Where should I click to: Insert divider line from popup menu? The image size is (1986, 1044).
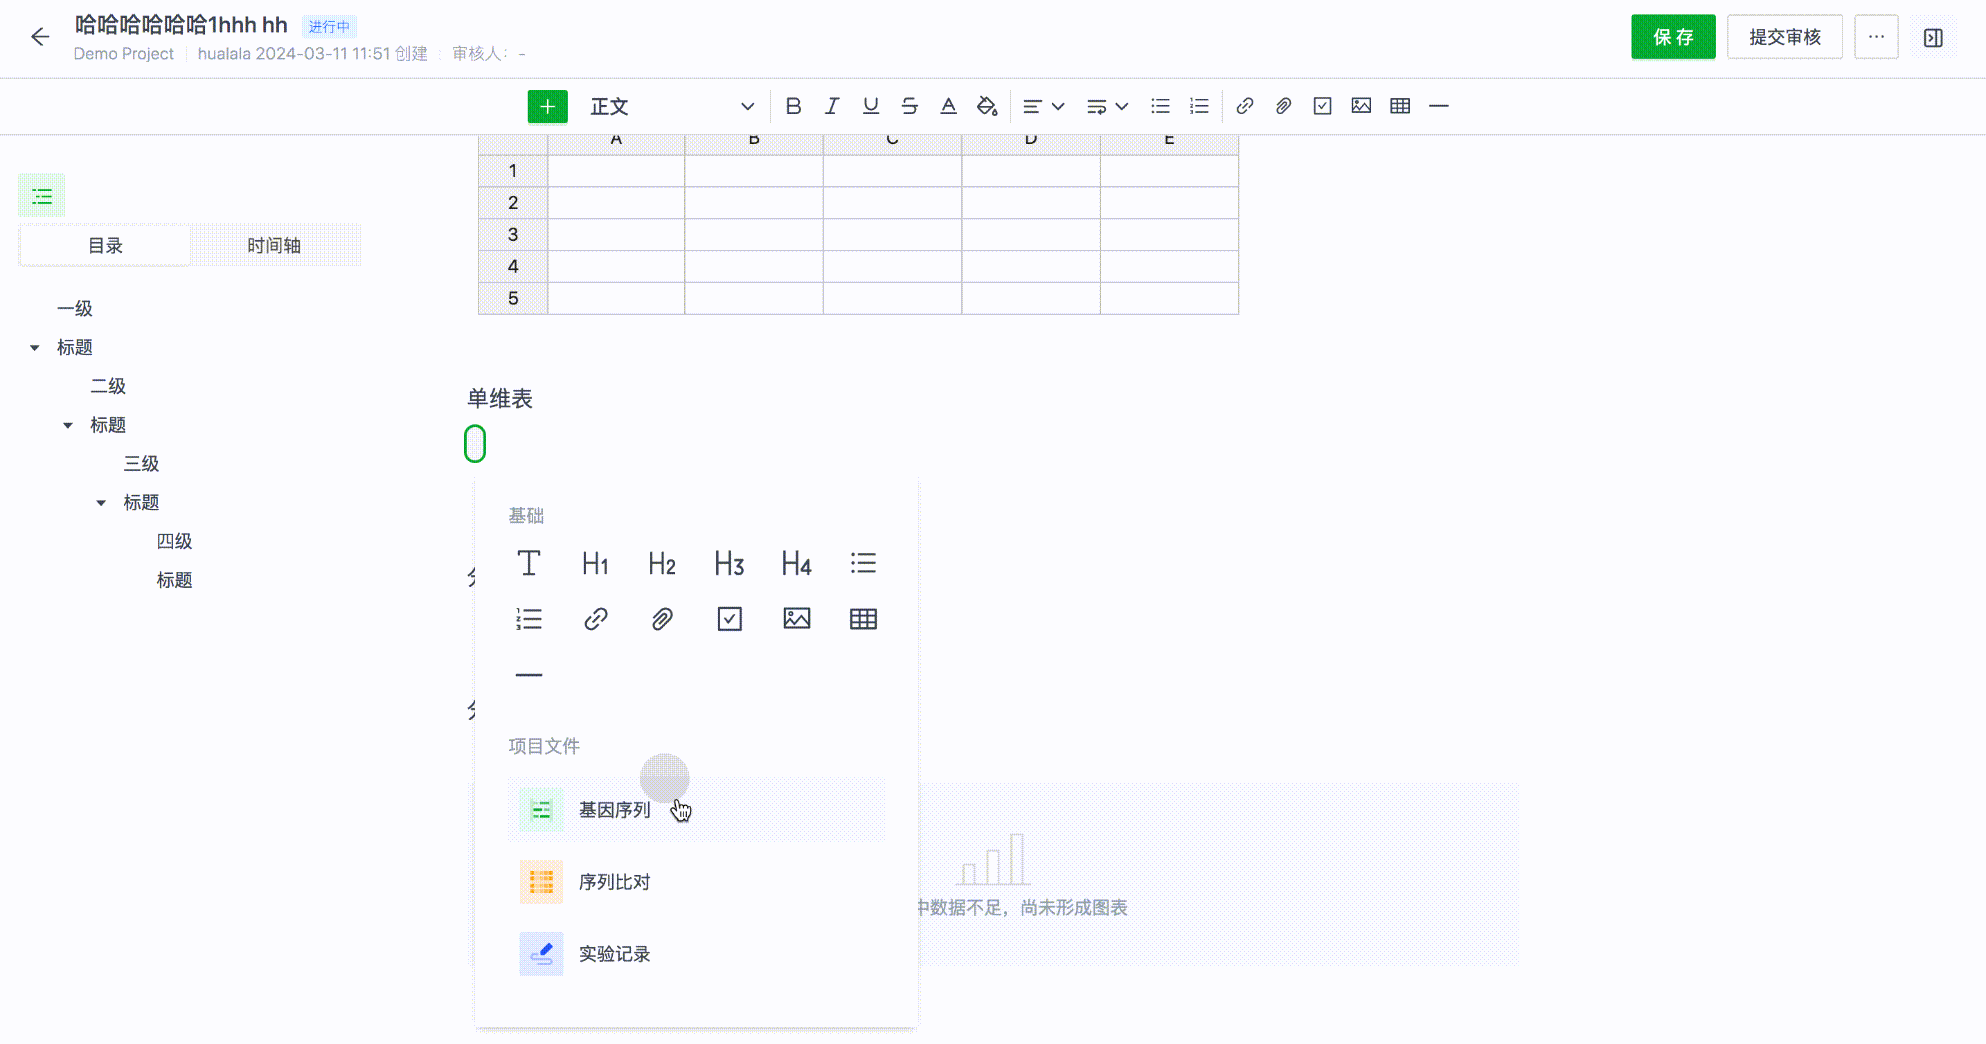pyautogui.click(x=529, y=675)
